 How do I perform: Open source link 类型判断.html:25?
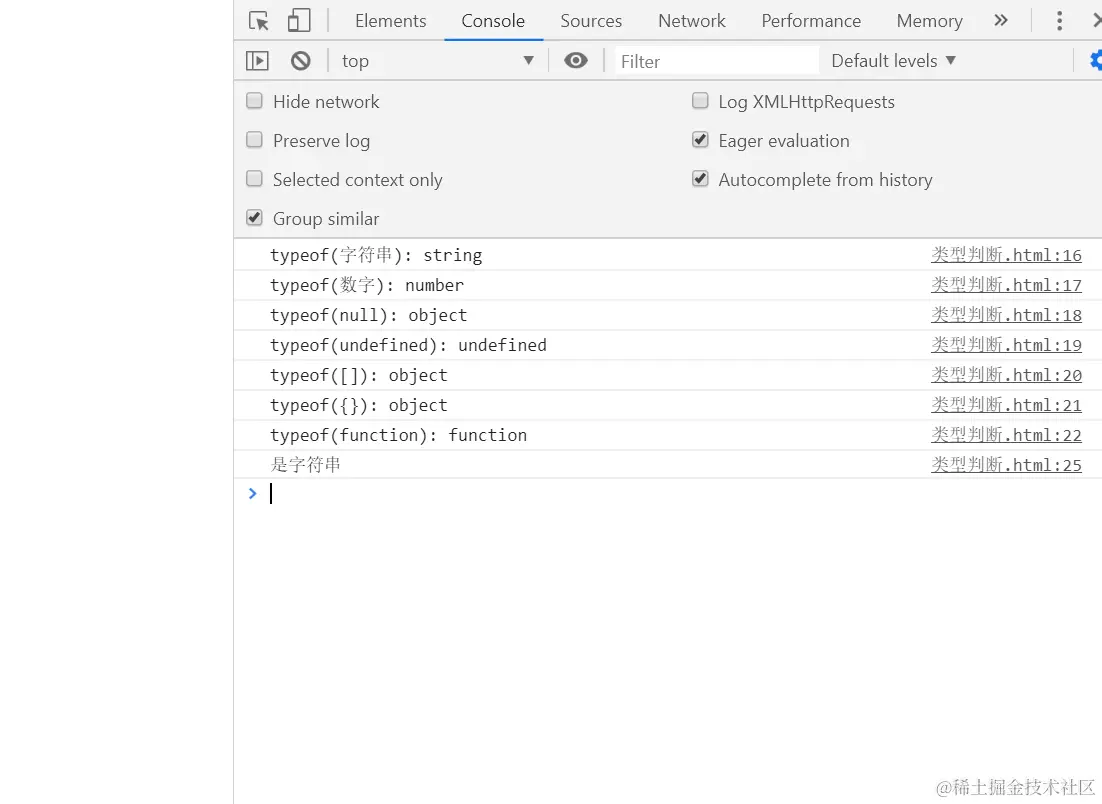tap(1006, 465)
